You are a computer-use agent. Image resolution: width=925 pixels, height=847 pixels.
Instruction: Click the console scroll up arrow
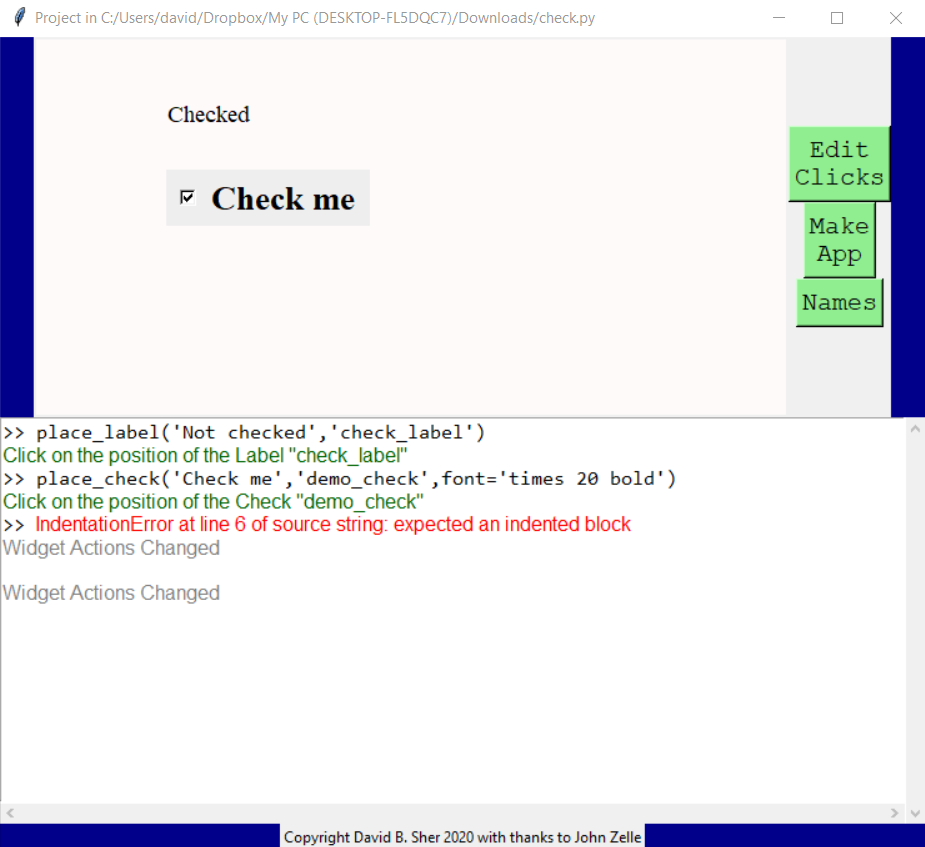pyautogui.click(x=915, y=429)
